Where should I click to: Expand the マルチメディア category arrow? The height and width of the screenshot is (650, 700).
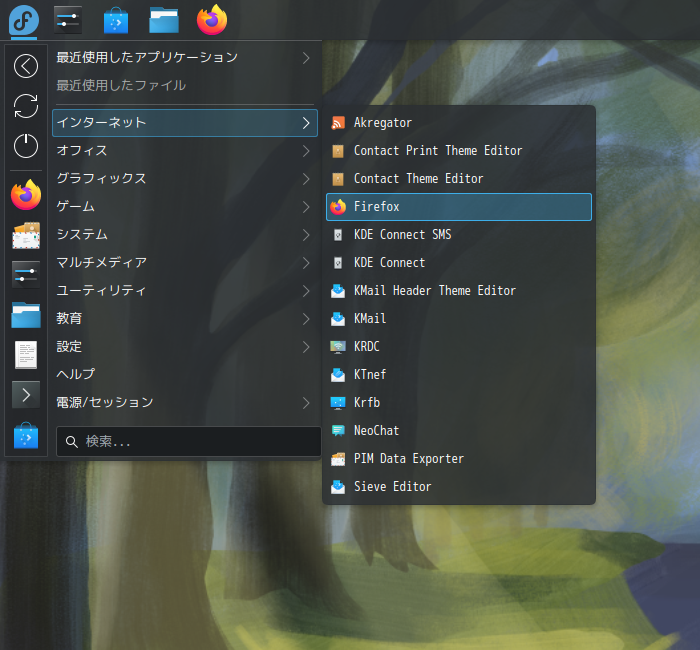[x=306, y=263]
